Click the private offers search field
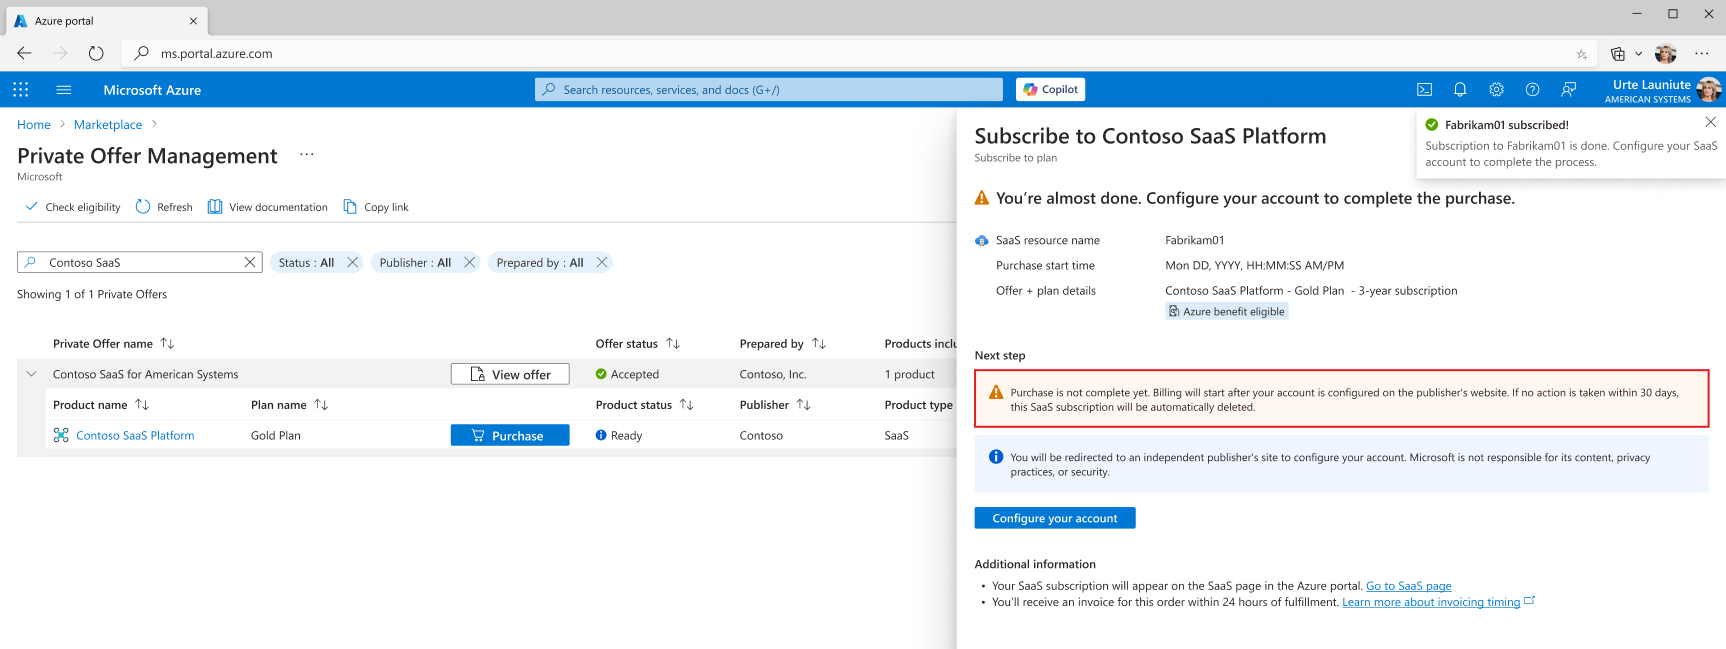This screenshot has width=1726, height=649. coord(140,262)
